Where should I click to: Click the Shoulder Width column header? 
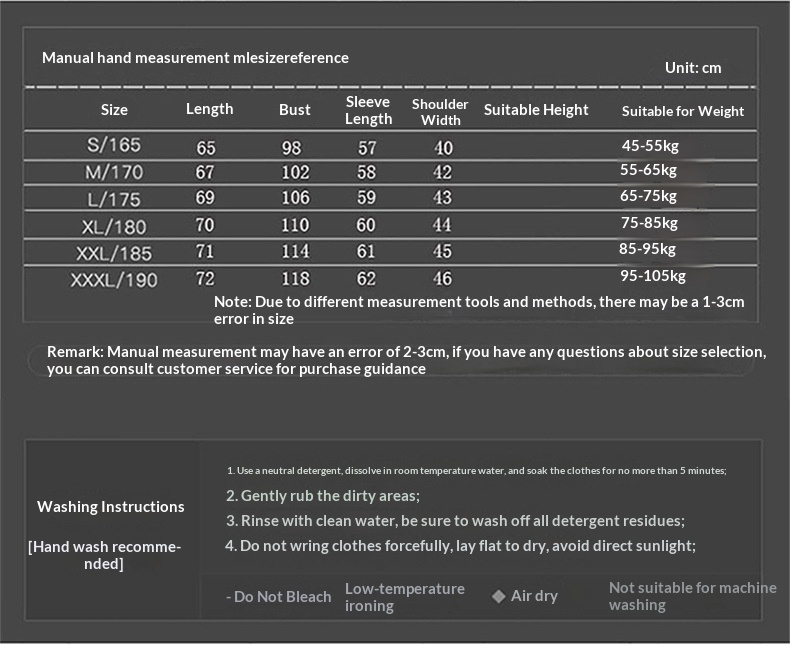click(440, 111)
